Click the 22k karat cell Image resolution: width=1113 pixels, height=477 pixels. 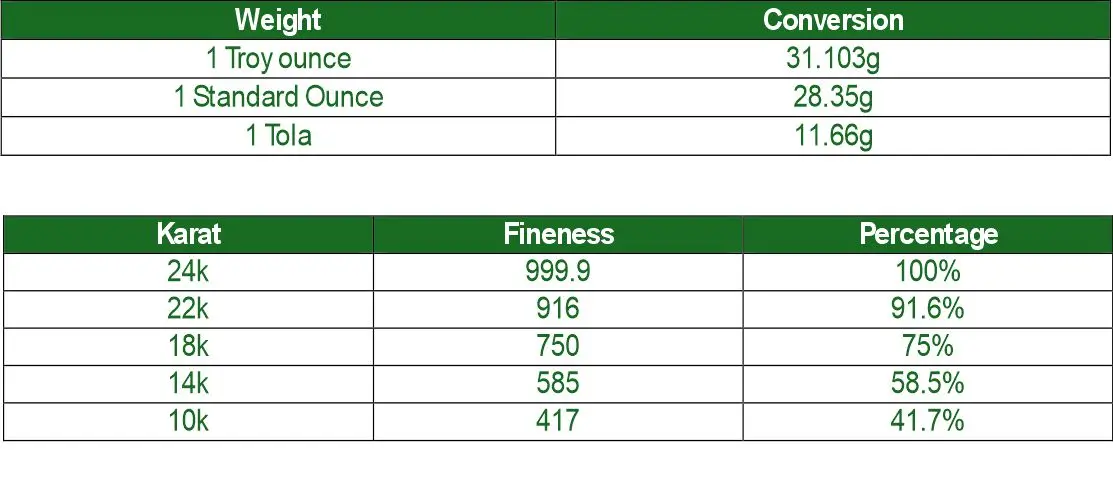[188, 308]
